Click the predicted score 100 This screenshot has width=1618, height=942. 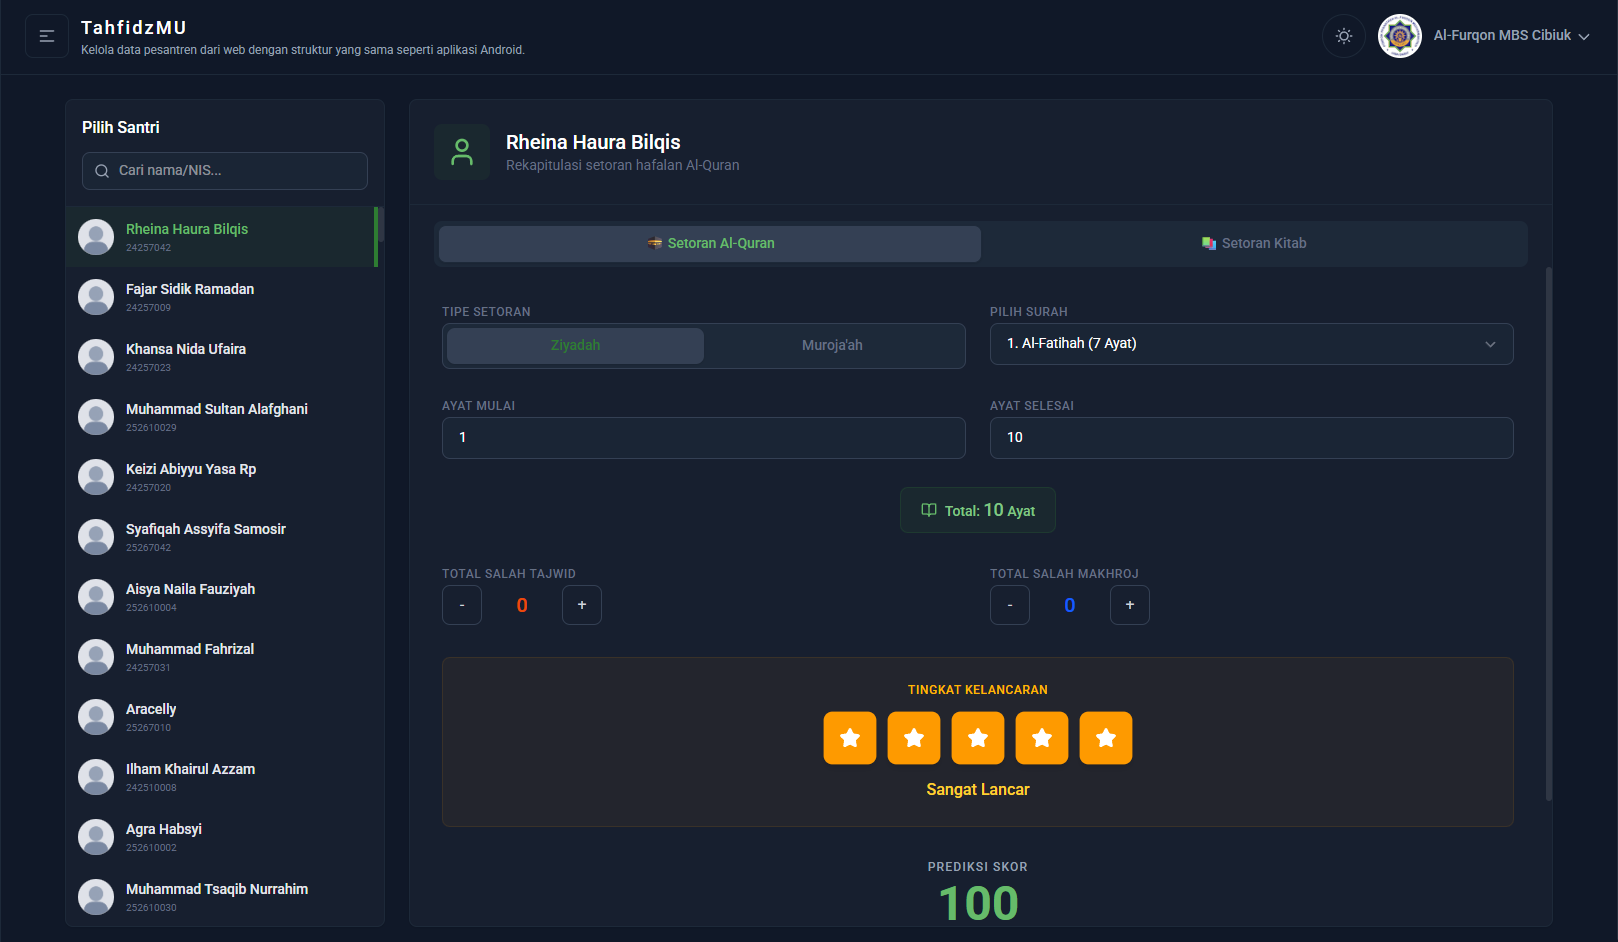[x=978, y=903]
